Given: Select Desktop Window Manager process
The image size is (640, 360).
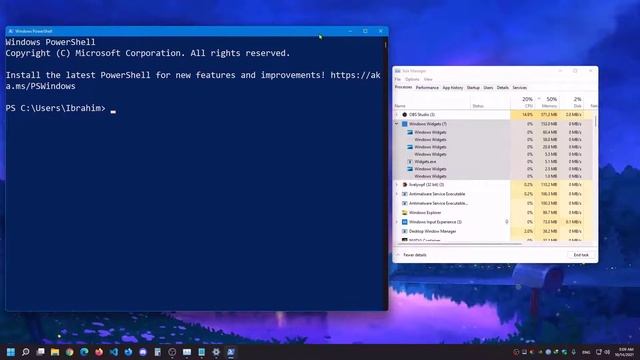Looking at the screenshot, I should (493, 231).
